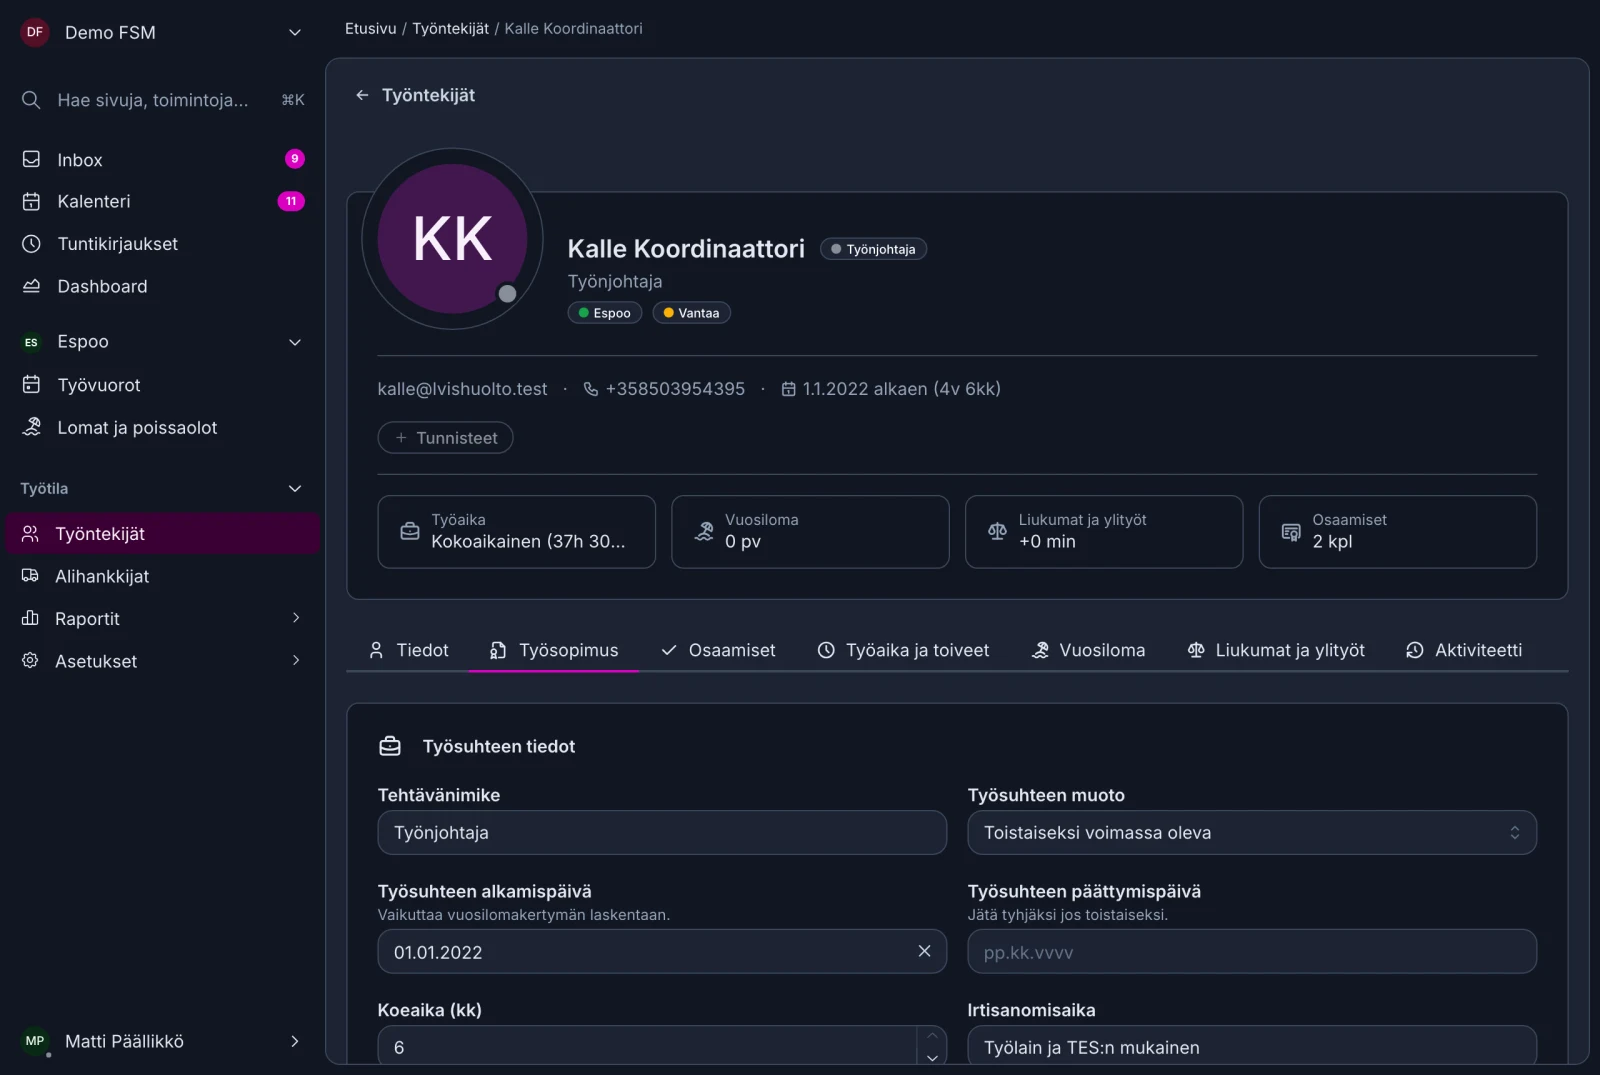Click the Raportit chart icon
Image resolution: width=1600 pixels, height=1075 pixels.
(30, 618)
